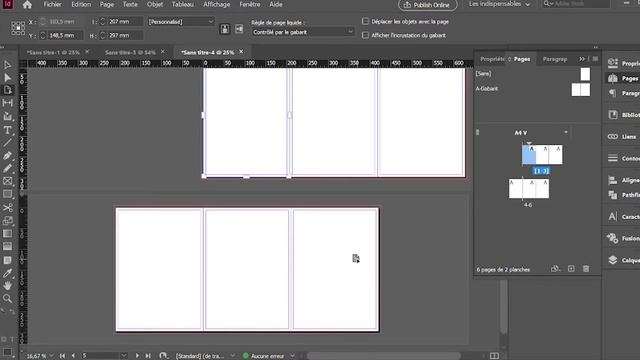
Task: Open the Liens panel from dock
Action: coord(622,137)
